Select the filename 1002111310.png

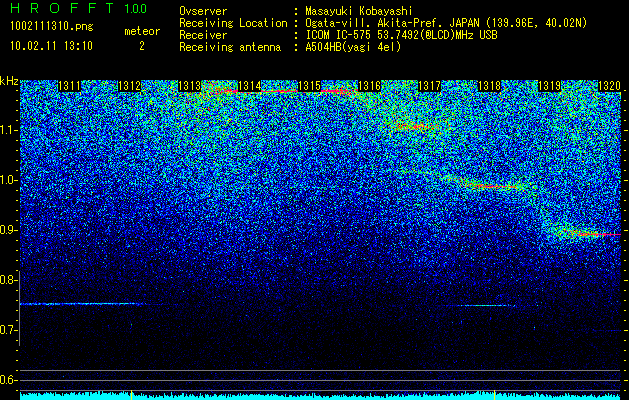point(52,27)
